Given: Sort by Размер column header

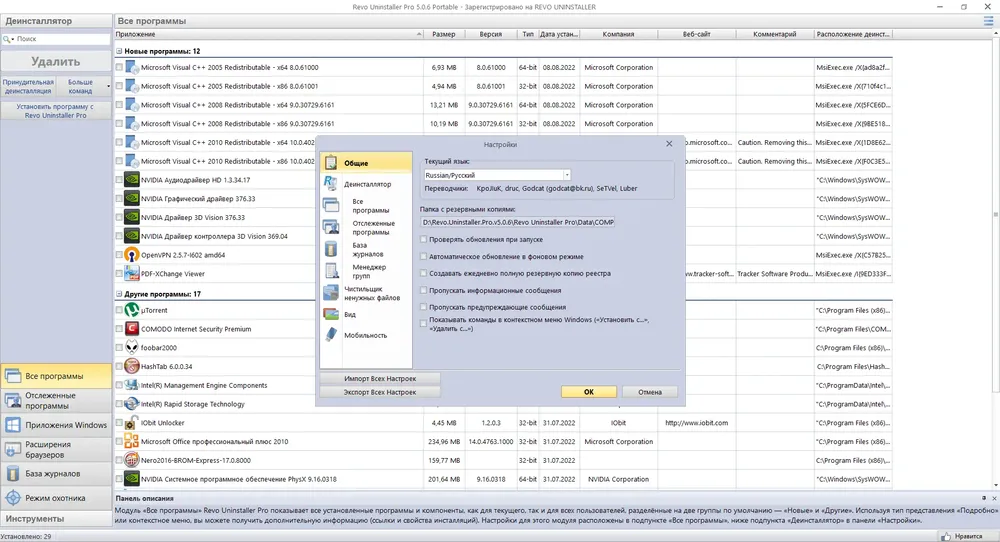Looking at the screenshot, I should (444, 34).
